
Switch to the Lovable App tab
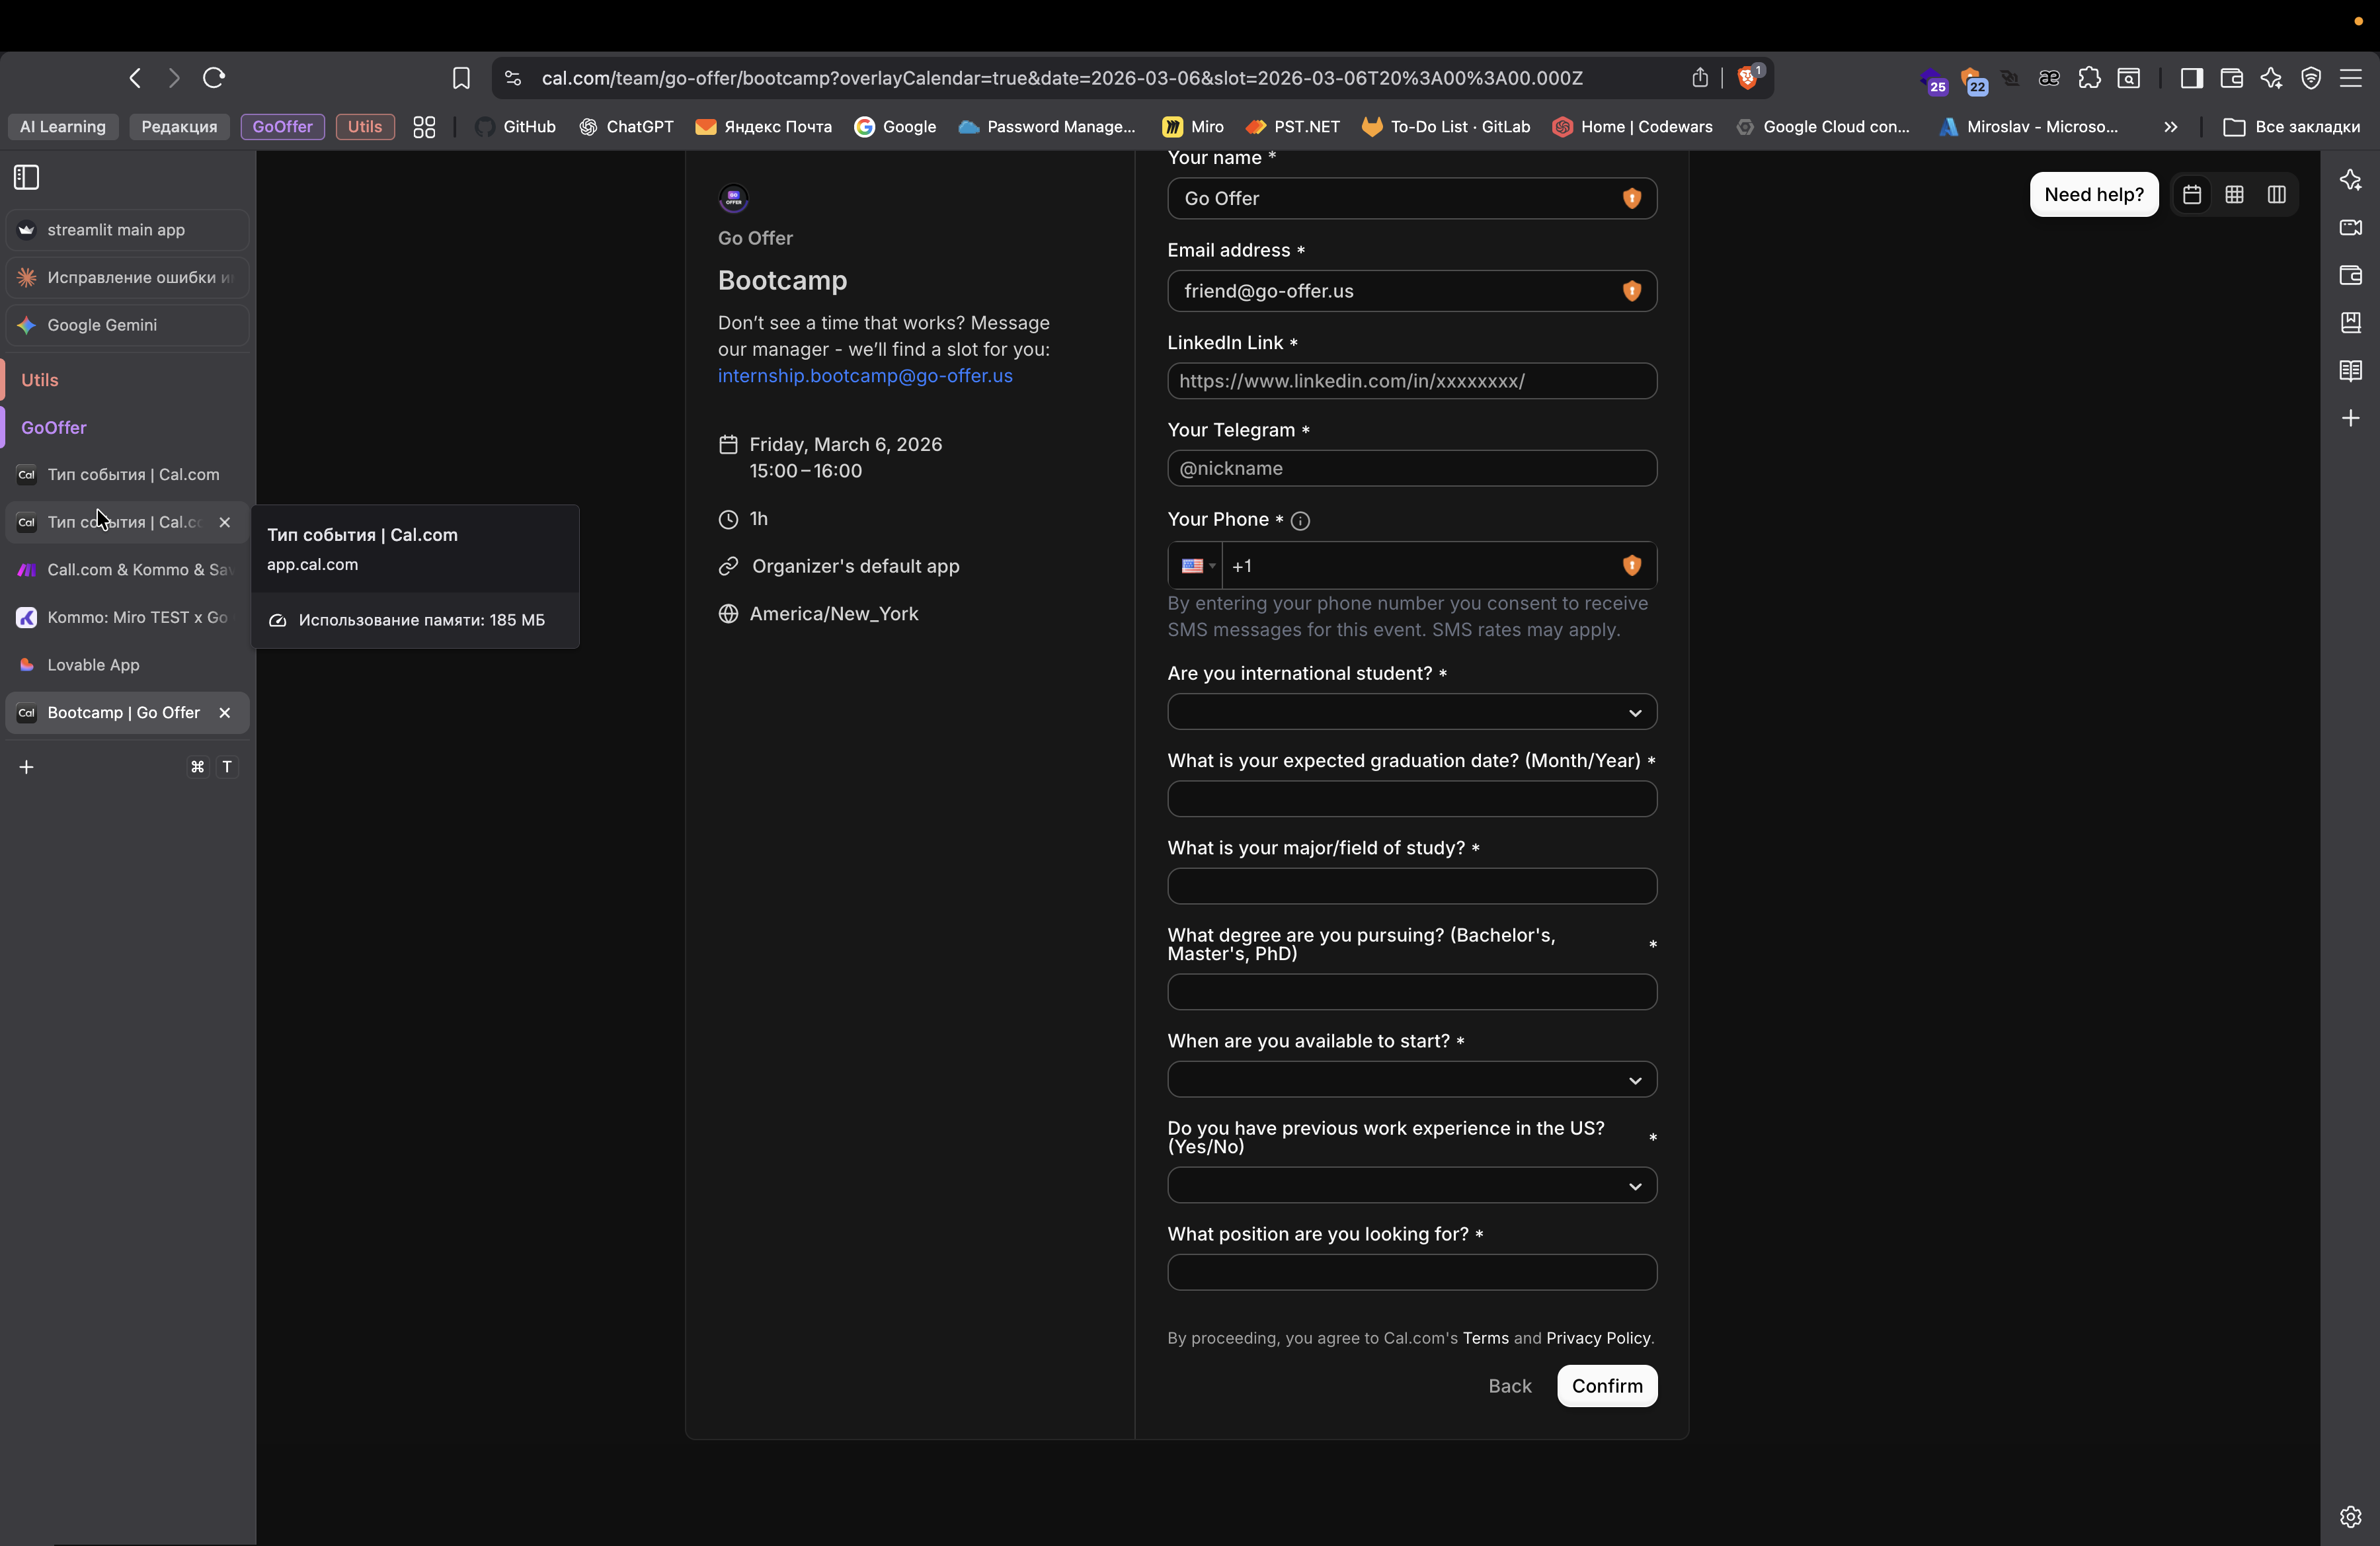click(93, 665)
